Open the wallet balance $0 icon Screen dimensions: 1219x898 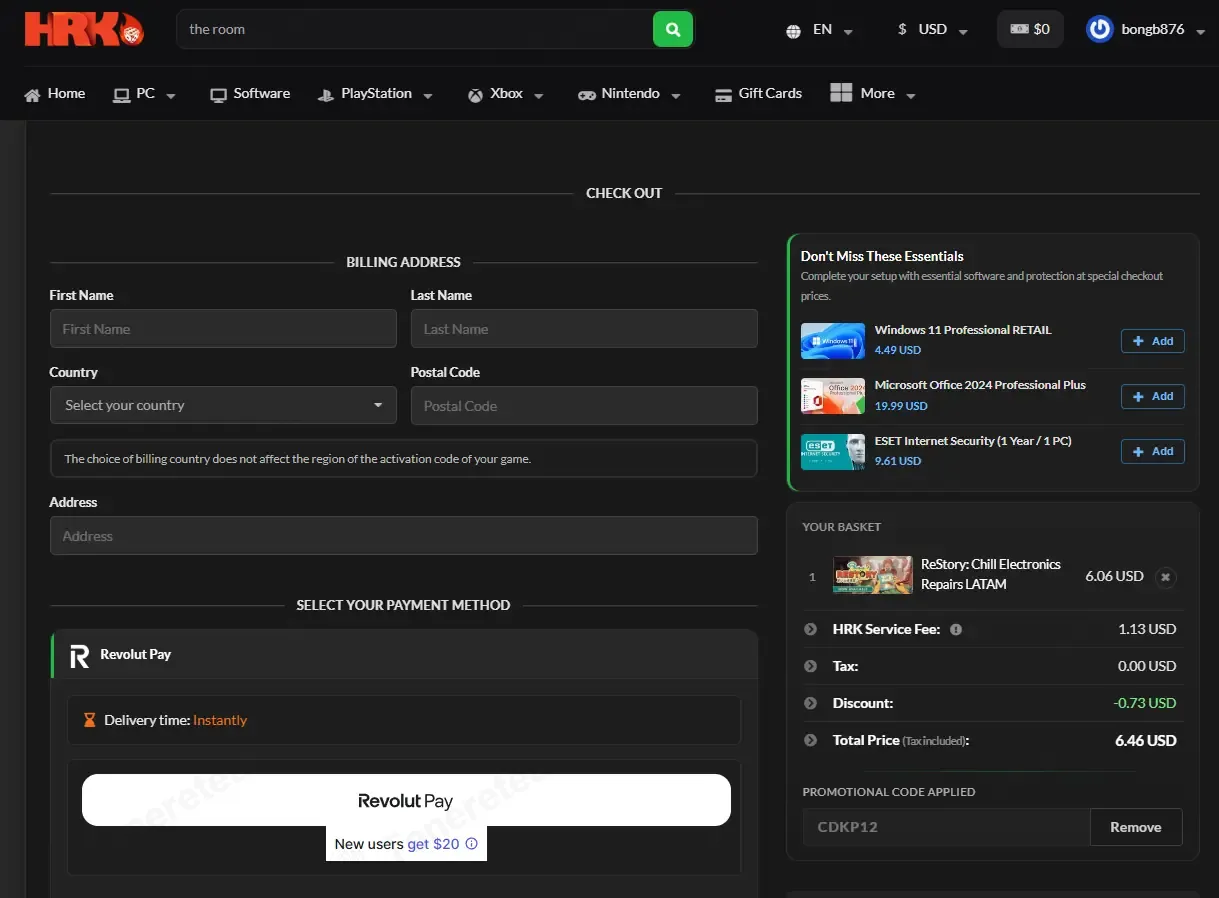point(1030,29)
